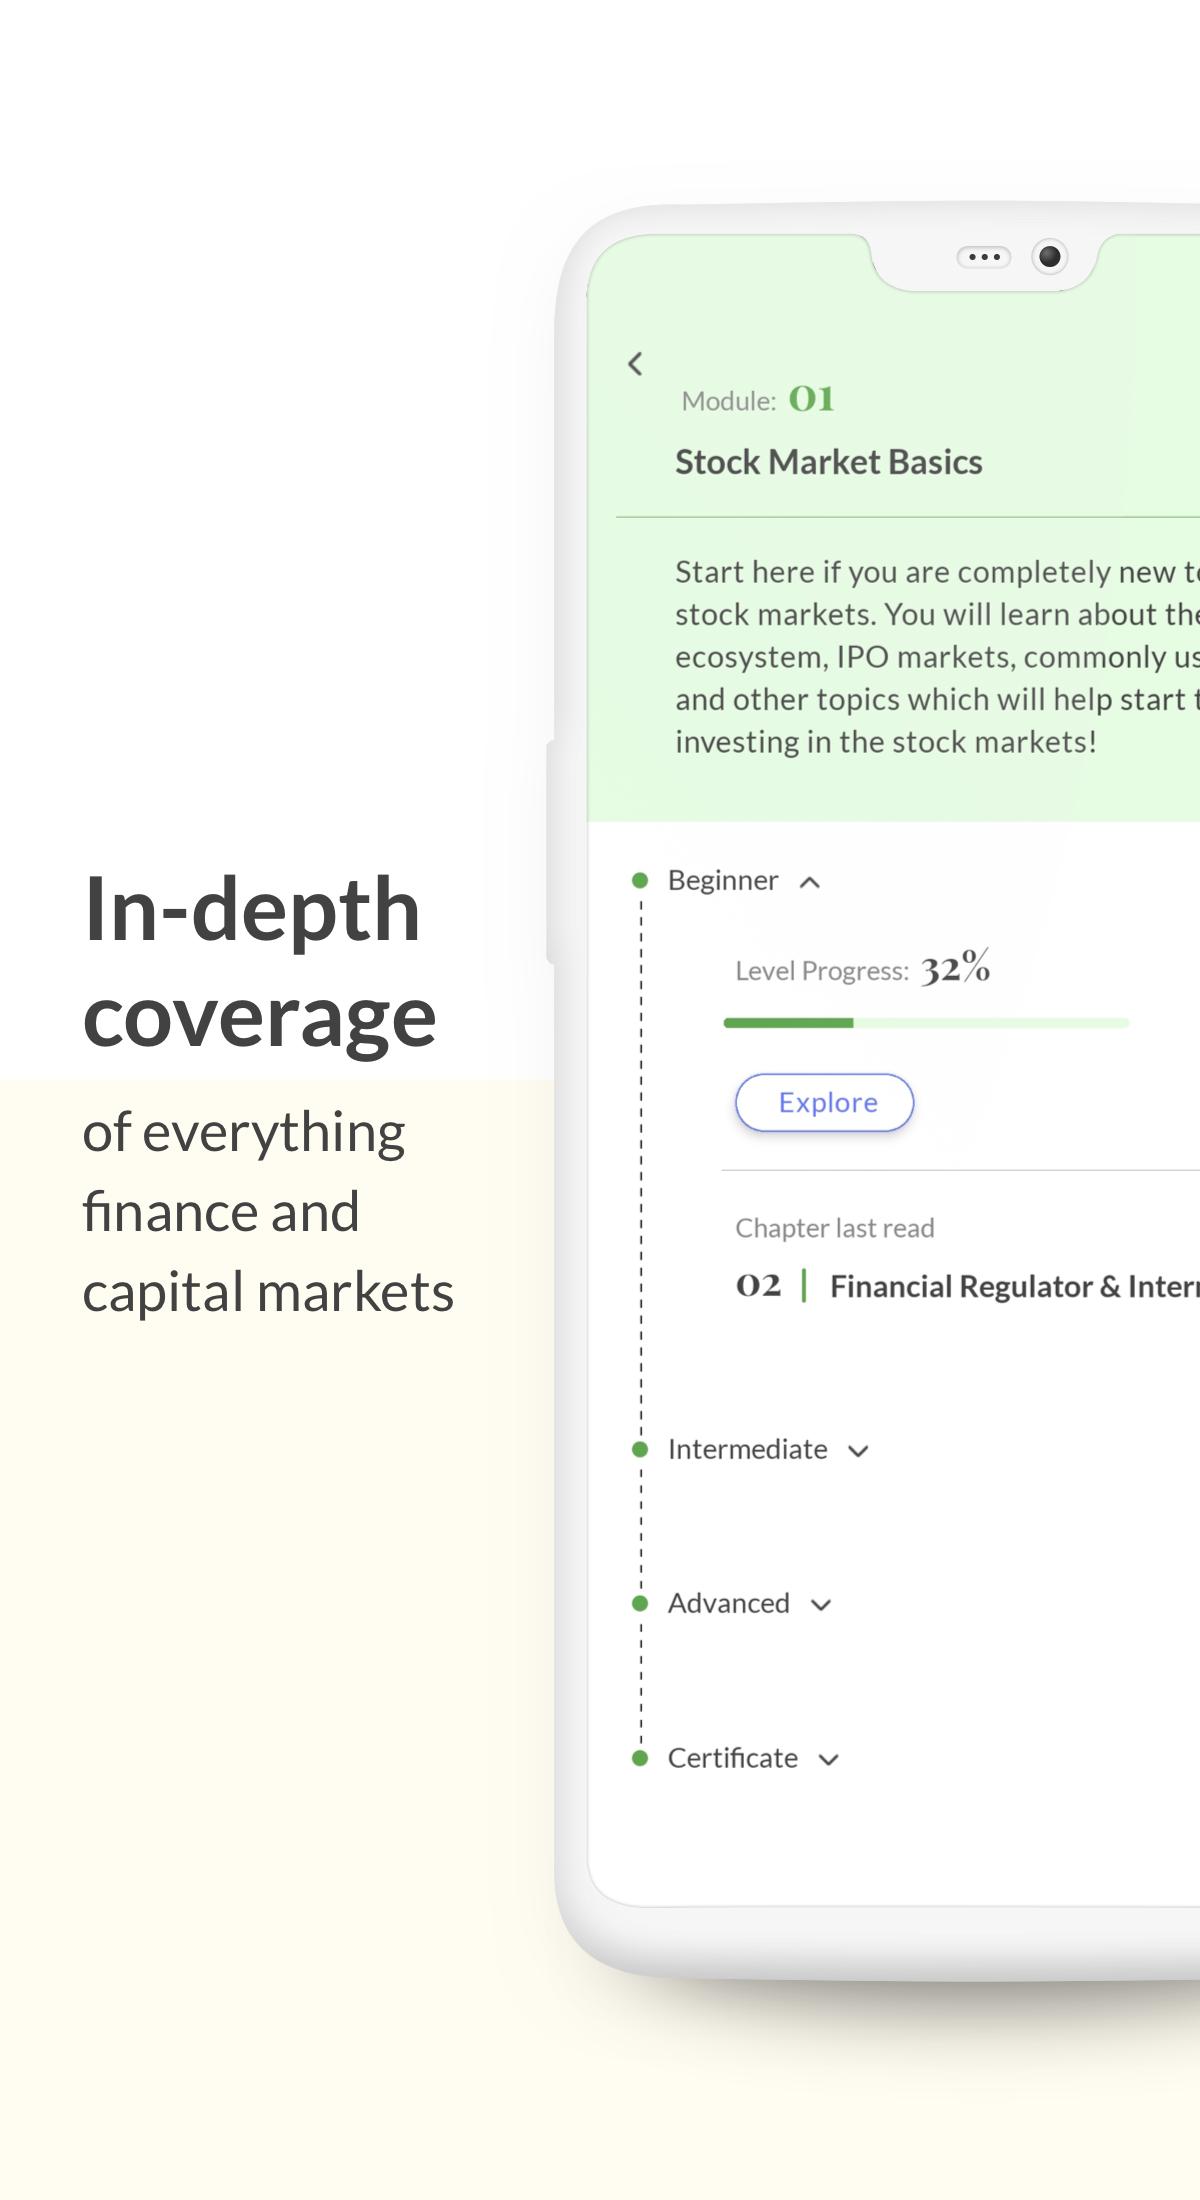Expand the Certificate section chevron
The height and width of the screenshot is (2200, 1200).
(x=828, y=1759)
